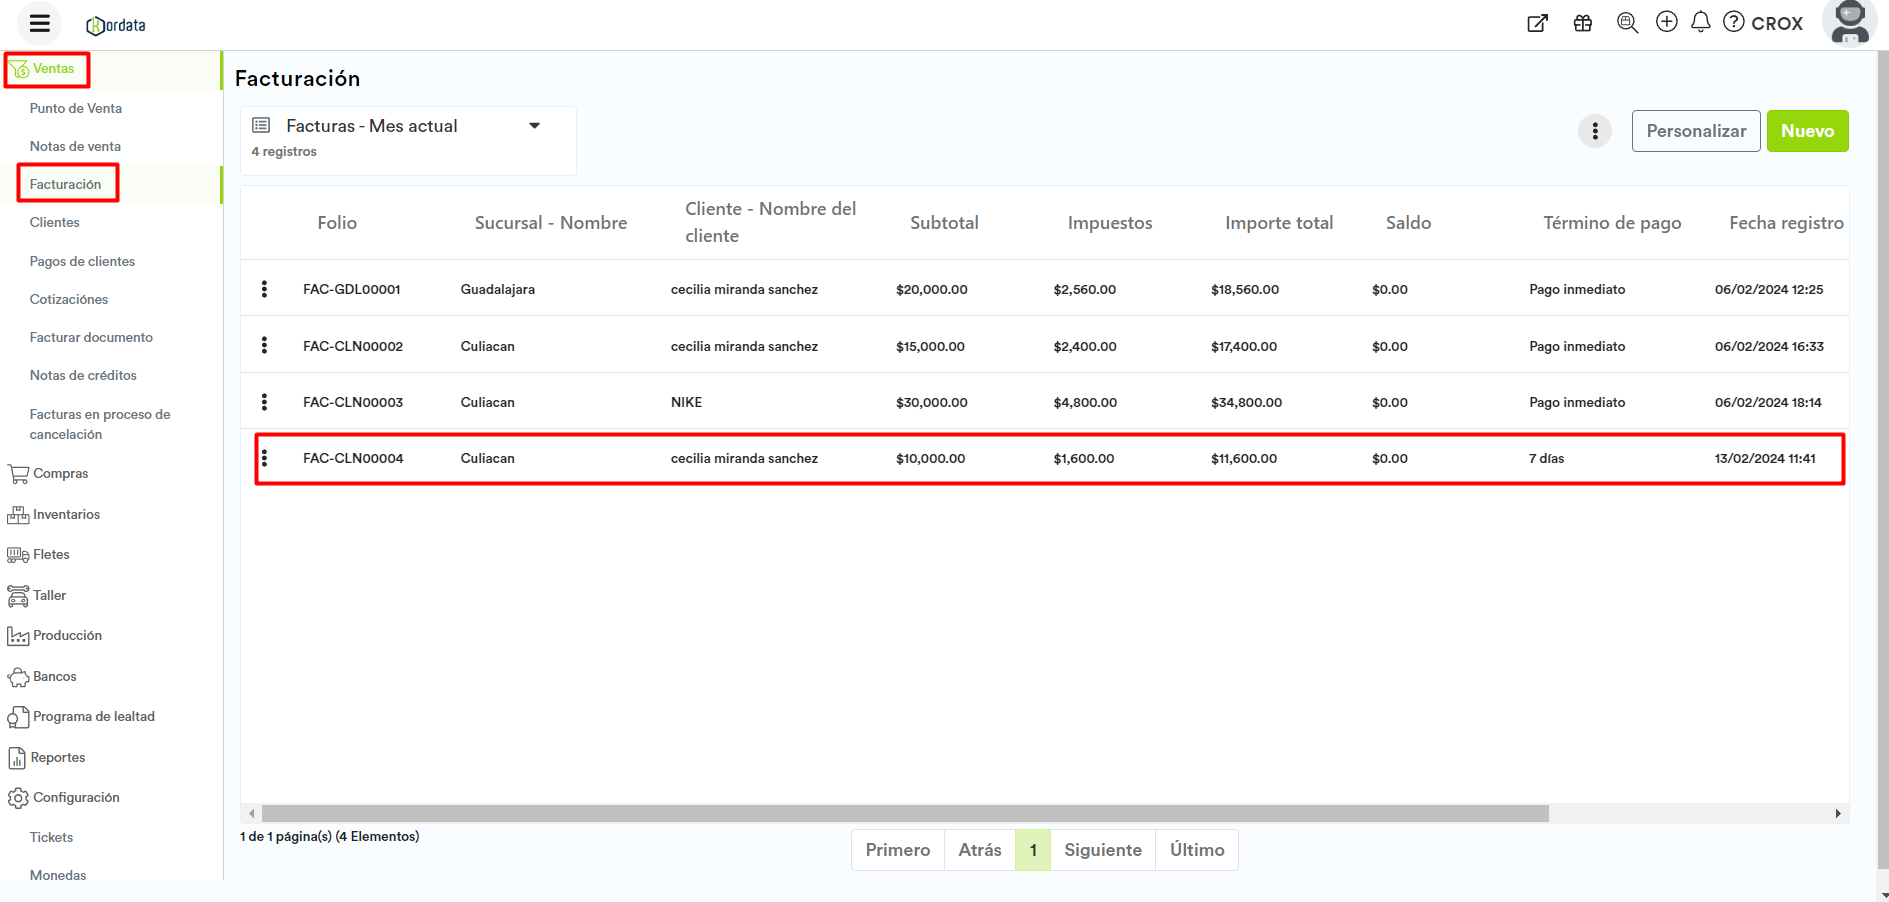The height and width of the screenshot is (902, 1889).
Task: Click the magnifier search icon in header
Action: click(x=1627, y=23)
